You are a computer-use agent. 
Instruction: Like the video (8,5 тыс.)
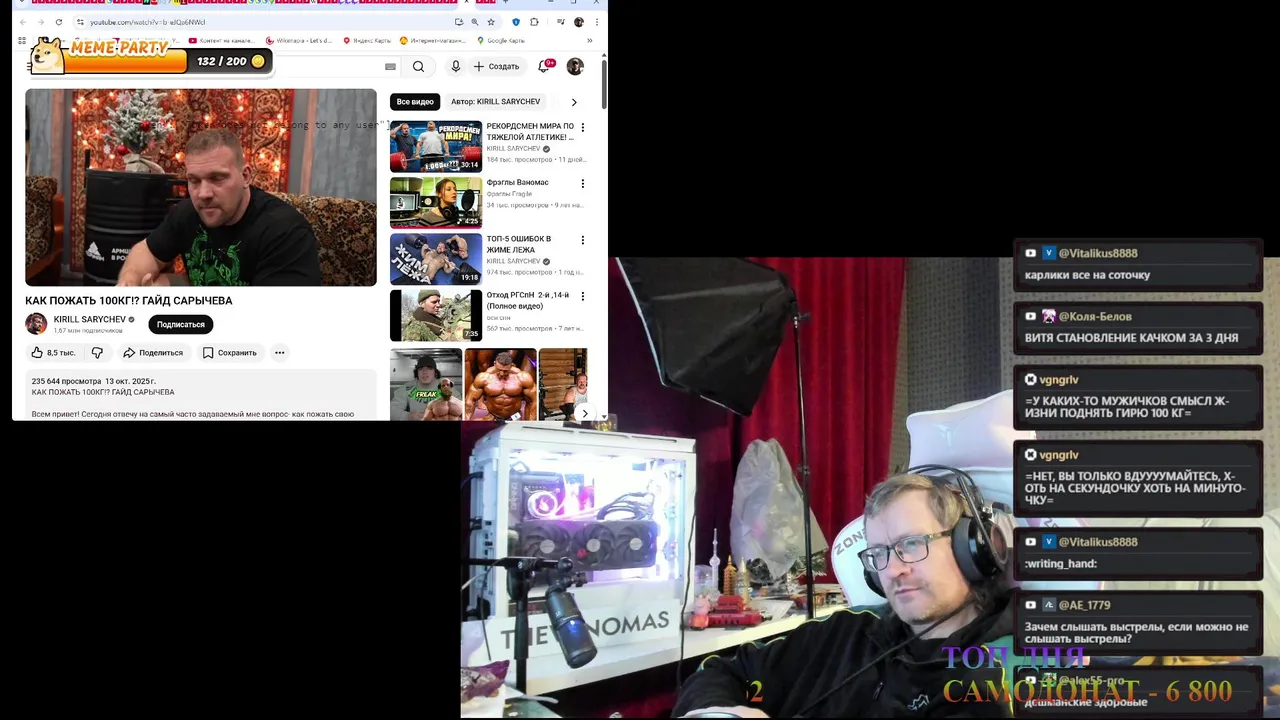pos(53,352)
